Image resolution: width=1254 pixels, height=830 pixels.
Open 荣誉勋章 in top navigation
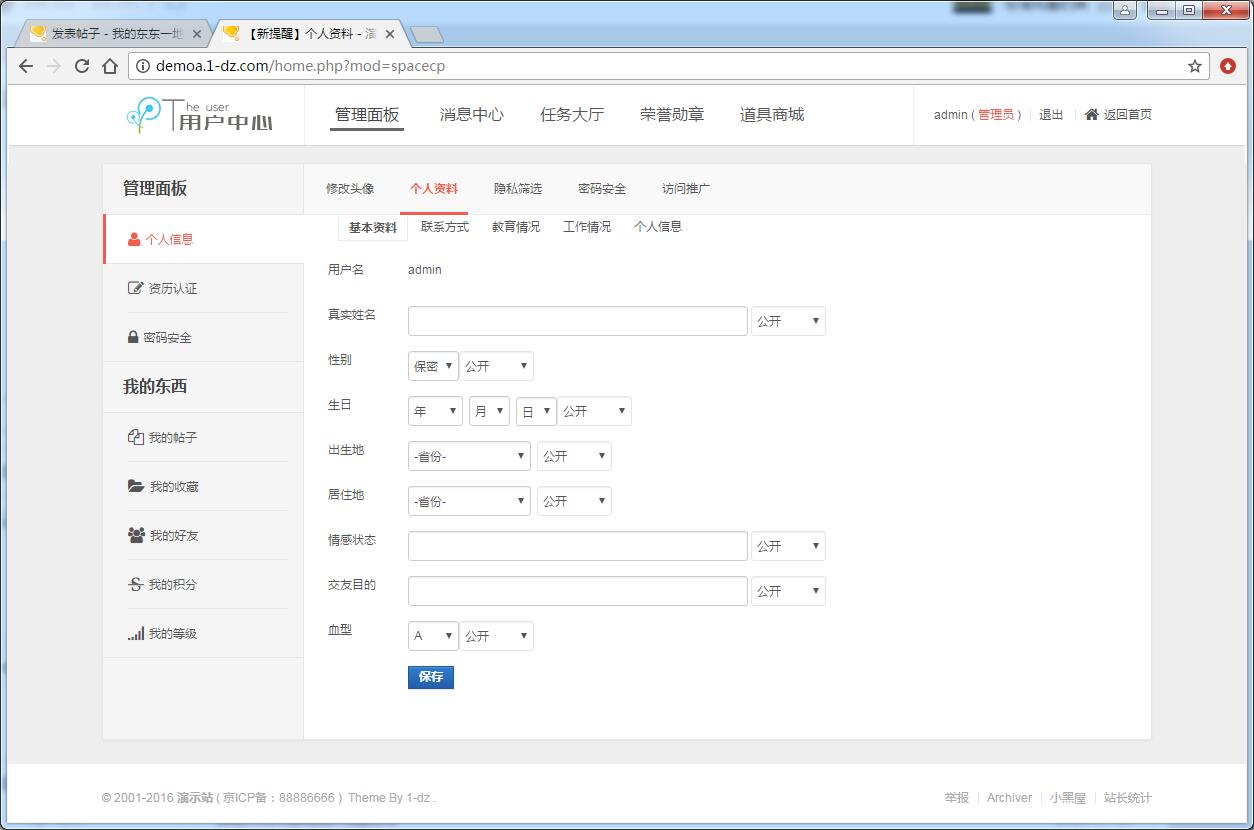(672, 115)
